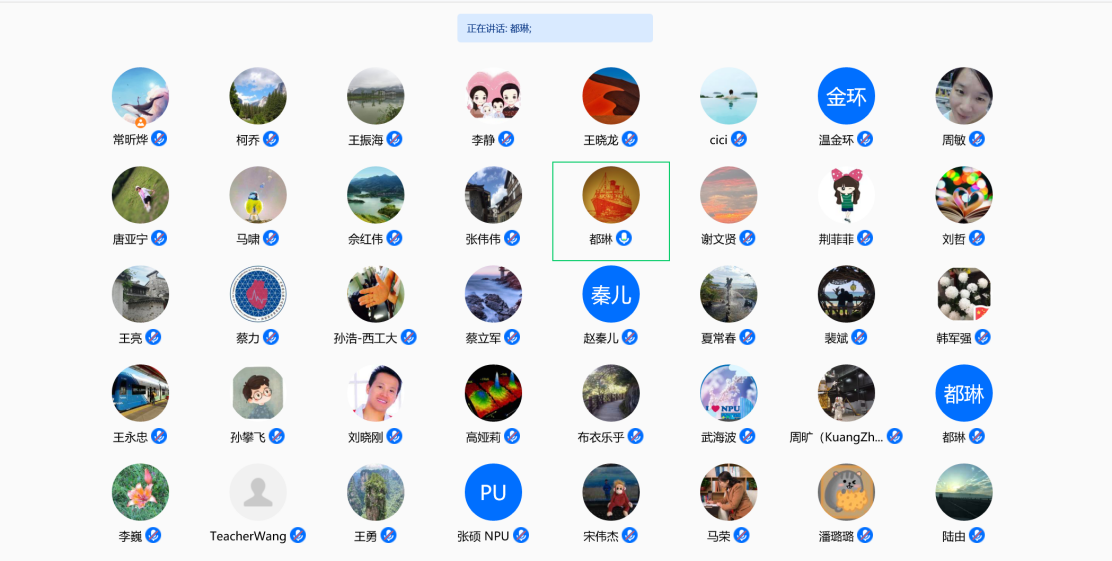Click the mic icon beside 孙浩-西工大
Screen dimensions: 1112x561
click(x=408, y=337)
